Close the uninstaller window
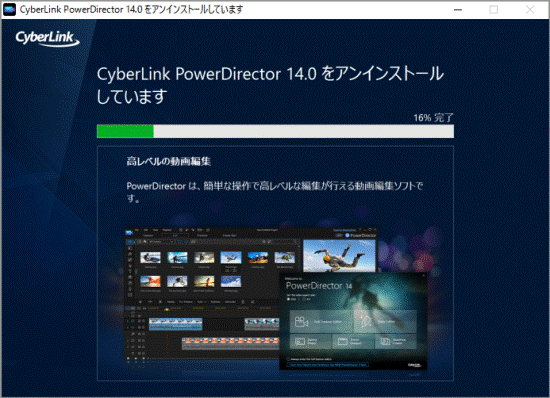Image resolution: width=550 pixels, height=398 pixels. tap(530, 9)
